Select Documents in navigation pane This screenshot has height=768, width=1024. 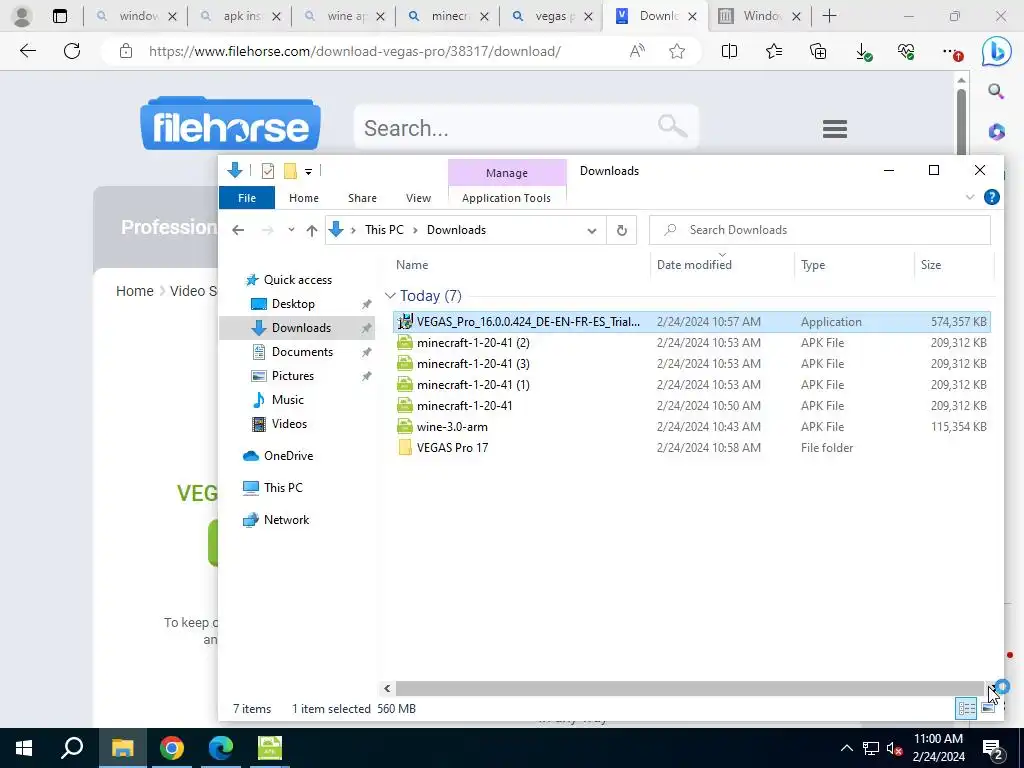[302, 352]
